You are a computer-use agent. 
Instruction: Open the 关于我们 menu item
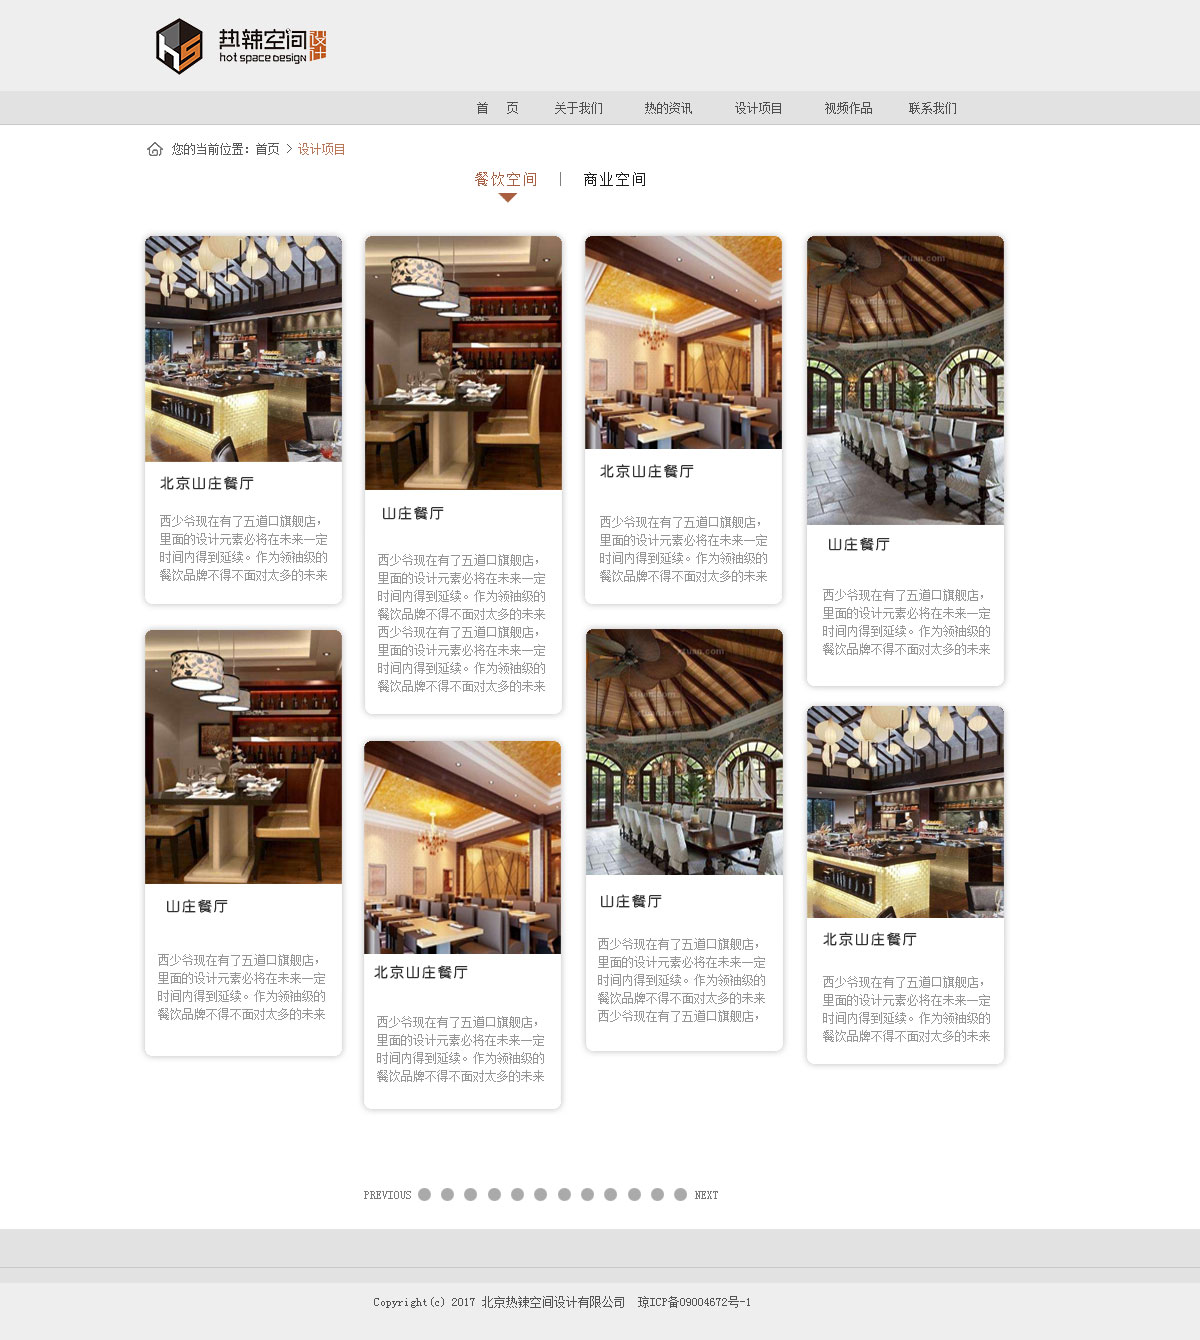(578, 108)
